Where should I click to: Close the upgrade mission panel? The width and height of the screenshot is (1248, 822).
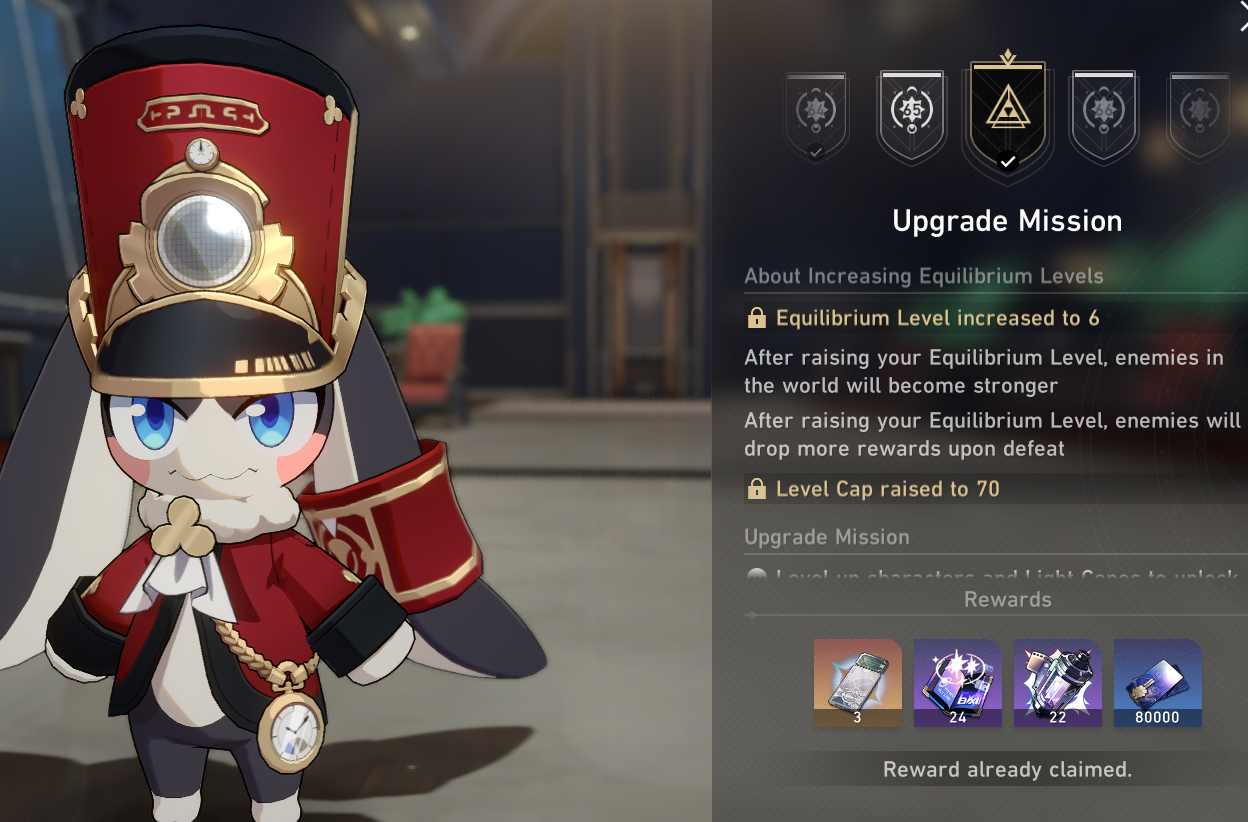click(x=1243, y=14)
